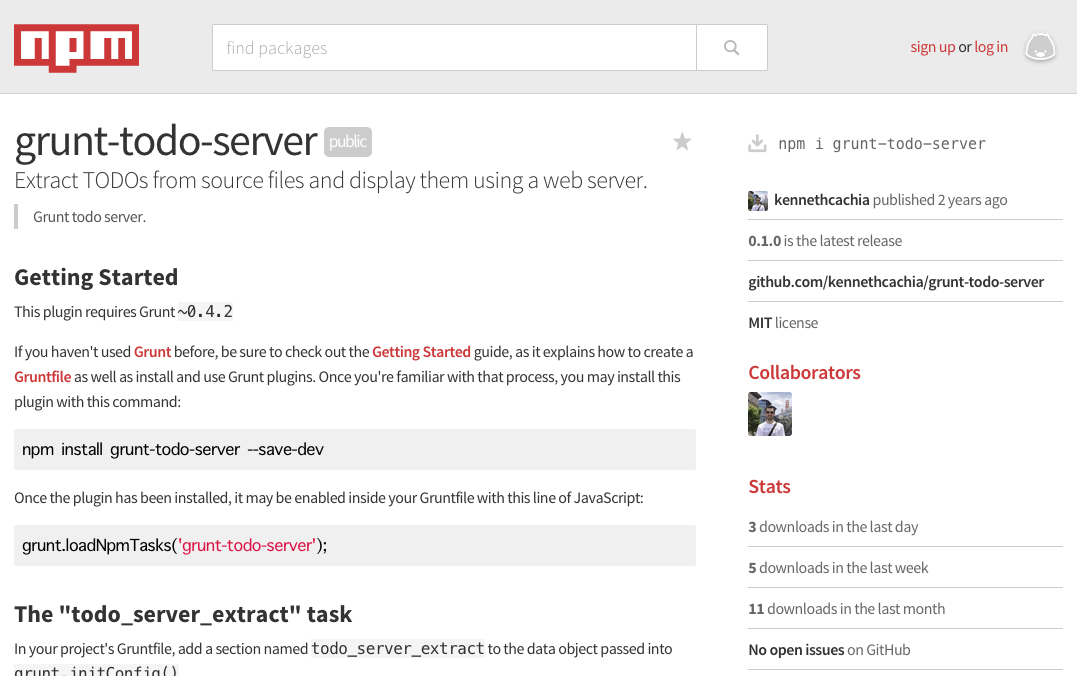Viewport: 1077px width, 676px height.
Task: Open the Getting Started guide link
Action: tap(421, 352)
